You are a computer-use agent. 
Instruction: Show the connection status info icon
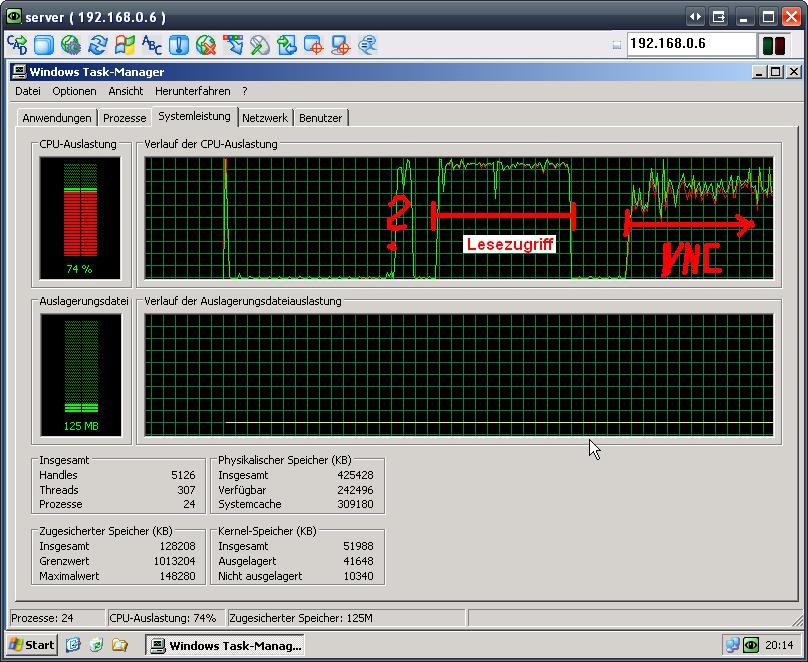179,45
